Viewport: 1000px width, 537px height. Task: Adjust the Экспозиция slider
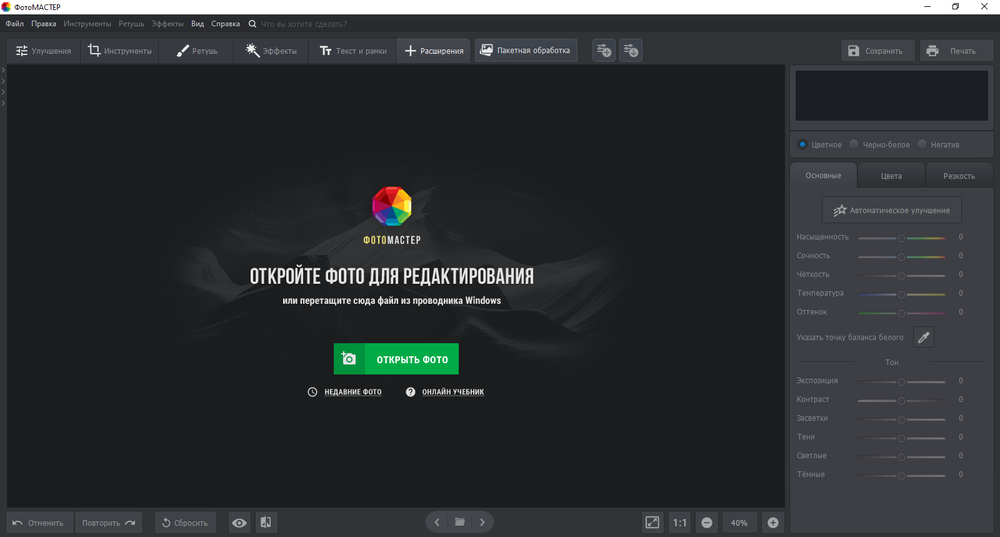coord(901,382)
